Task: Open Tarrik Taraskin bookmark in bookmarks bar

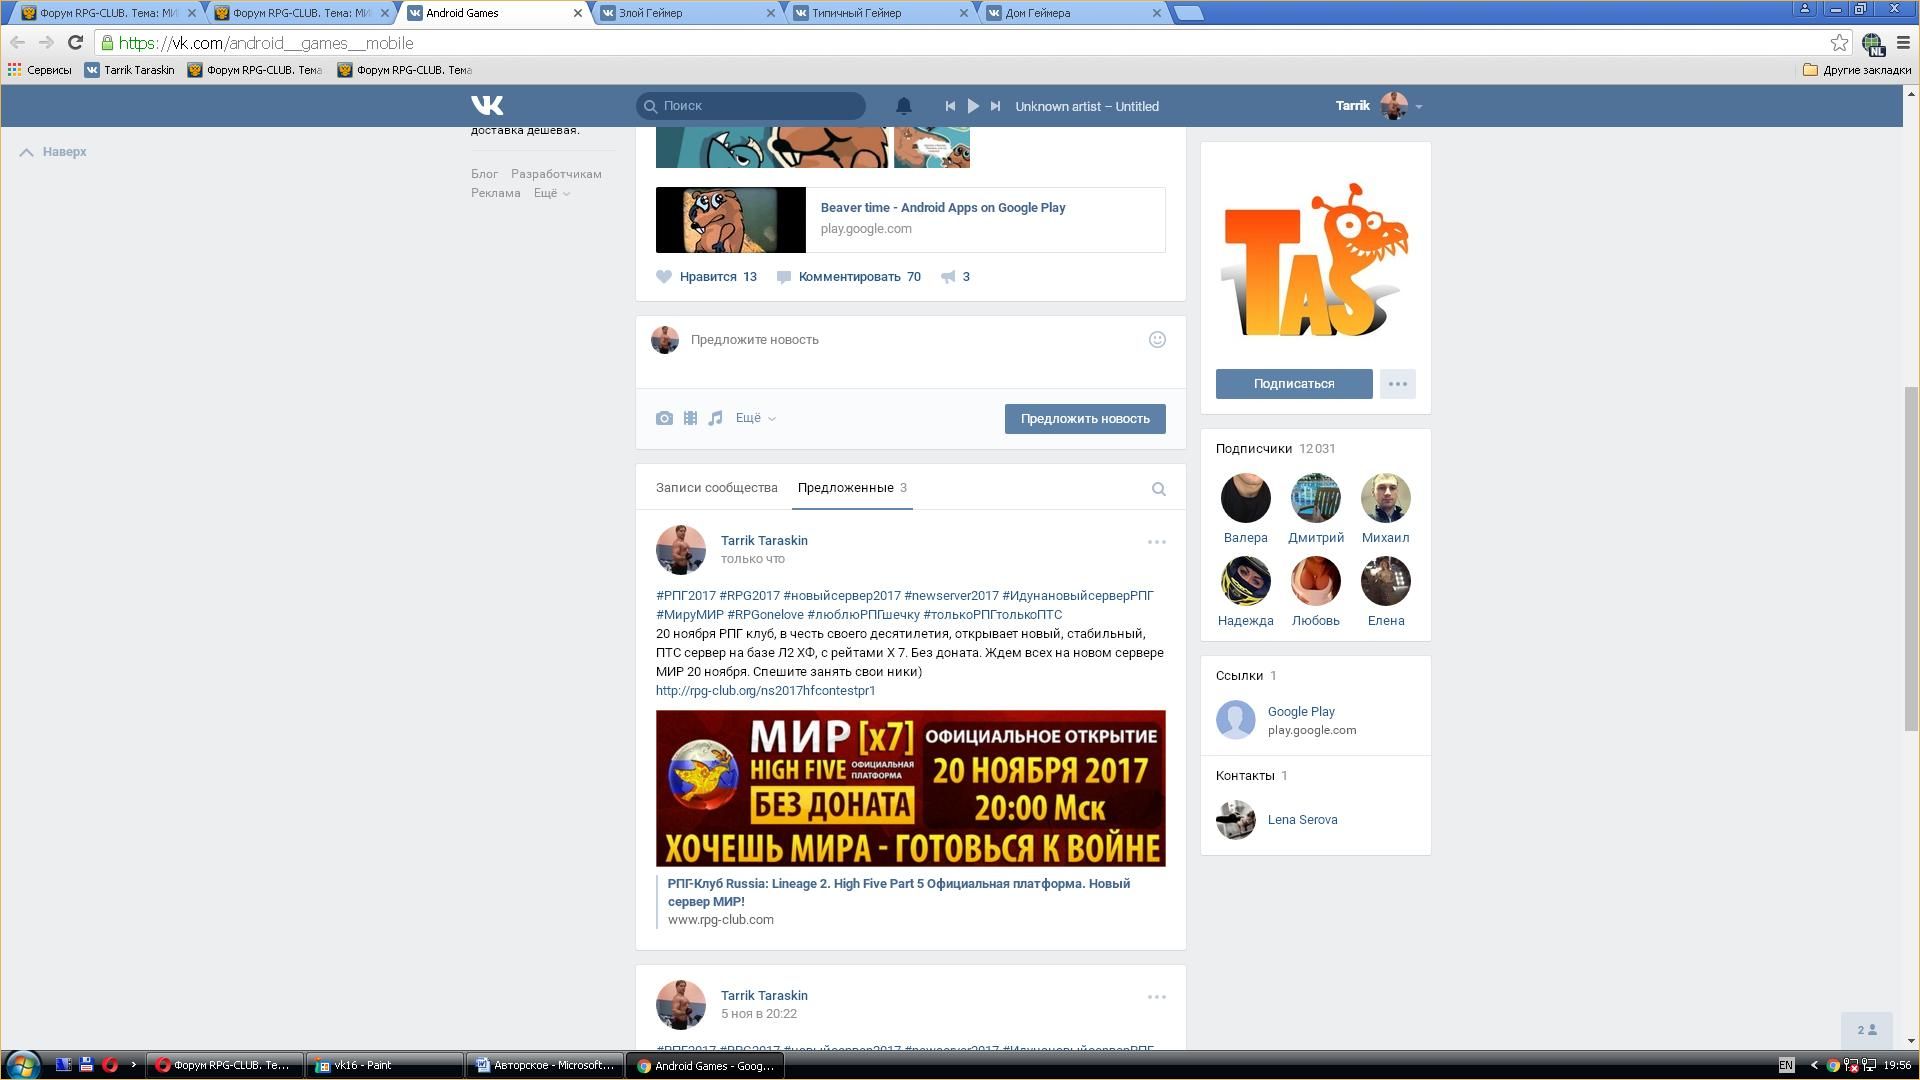Action: coord(130,70)
